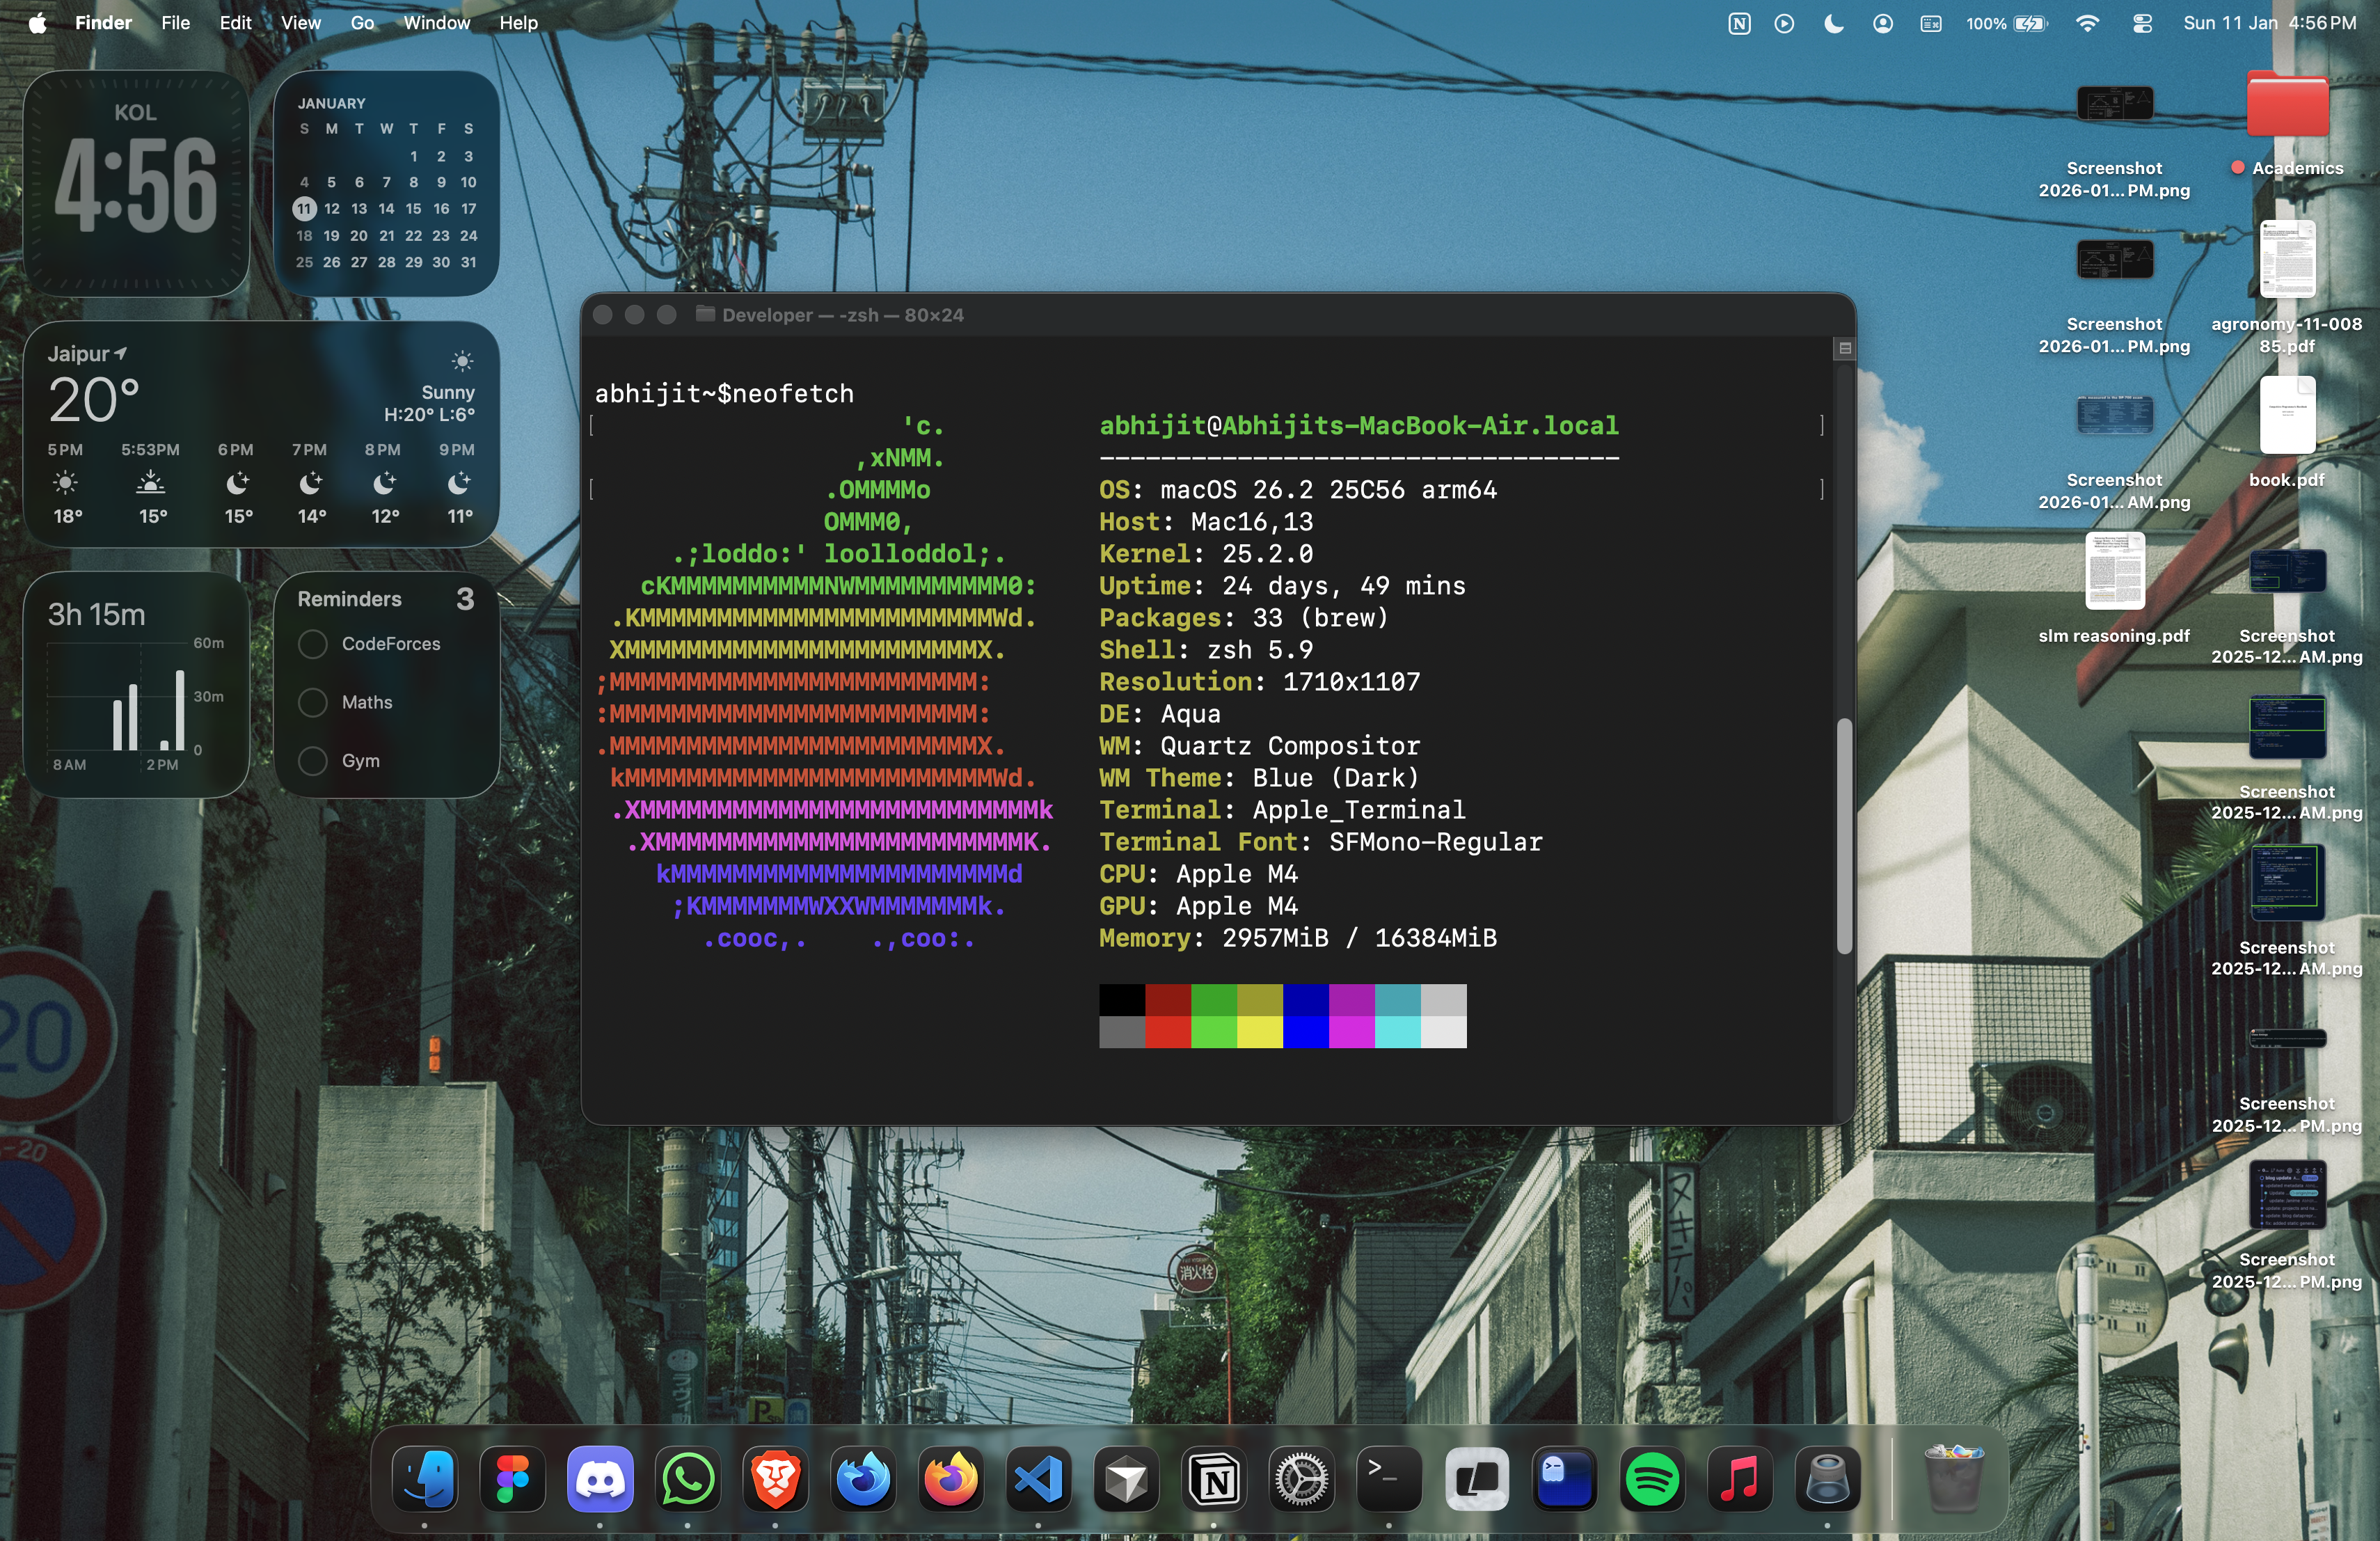Open the File menu

(x=175, y=23)
